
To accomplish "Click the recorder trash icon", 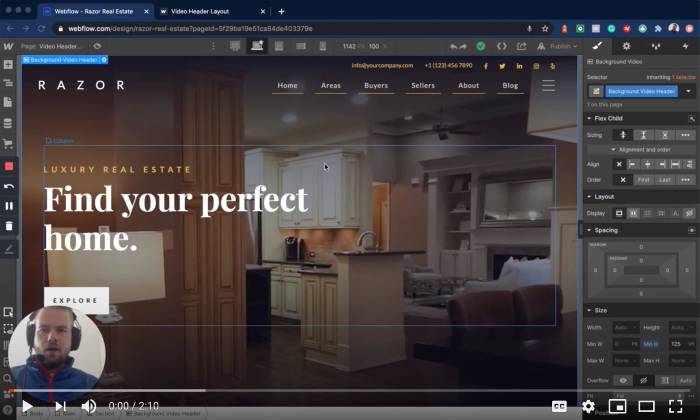I will tap(8, 226).
